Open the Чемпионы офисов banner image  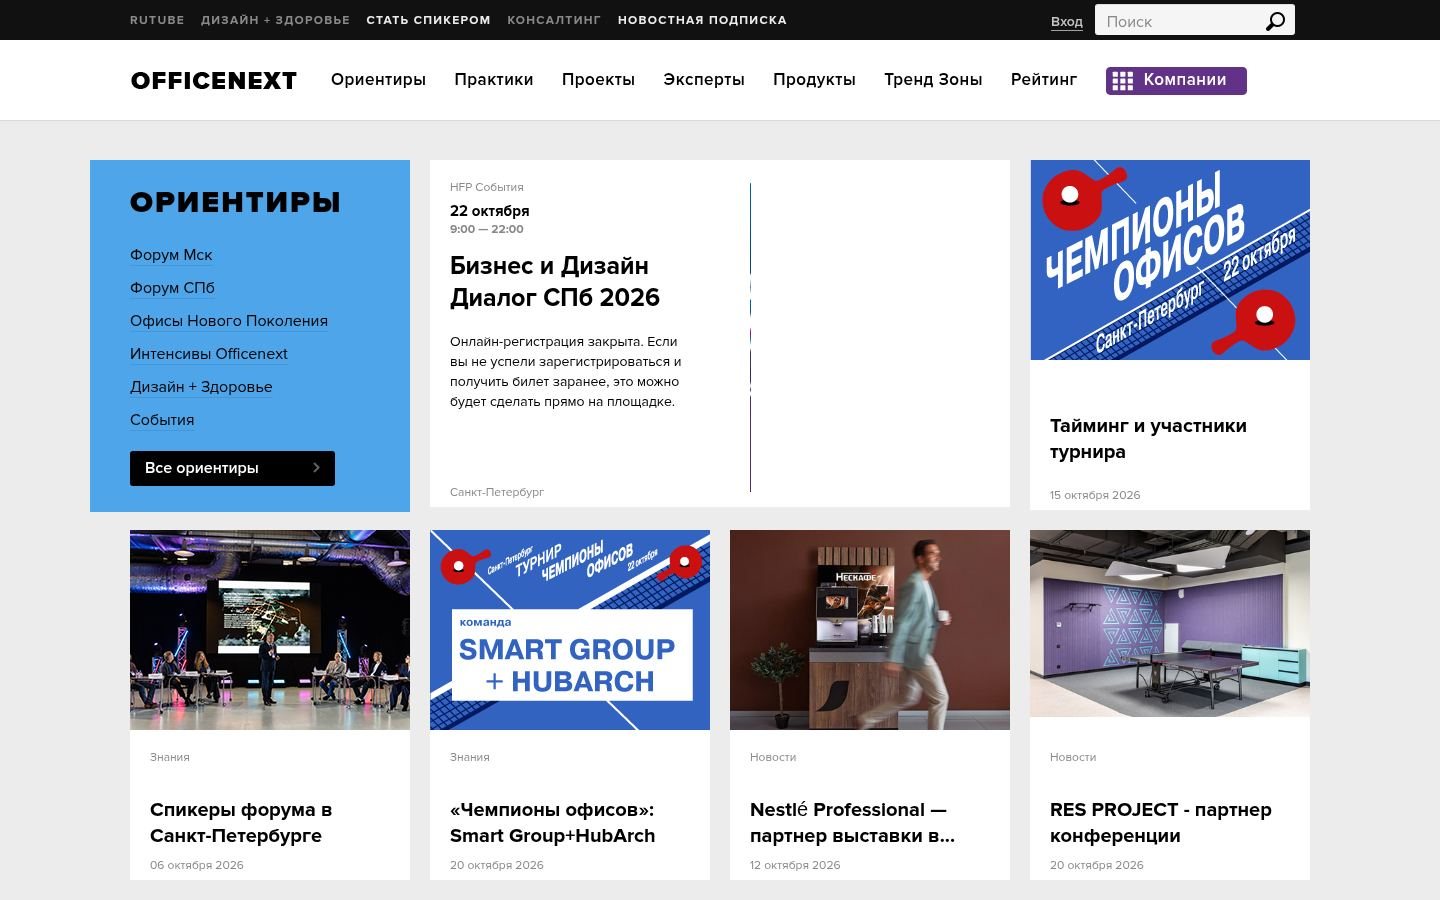[1170, 260]
